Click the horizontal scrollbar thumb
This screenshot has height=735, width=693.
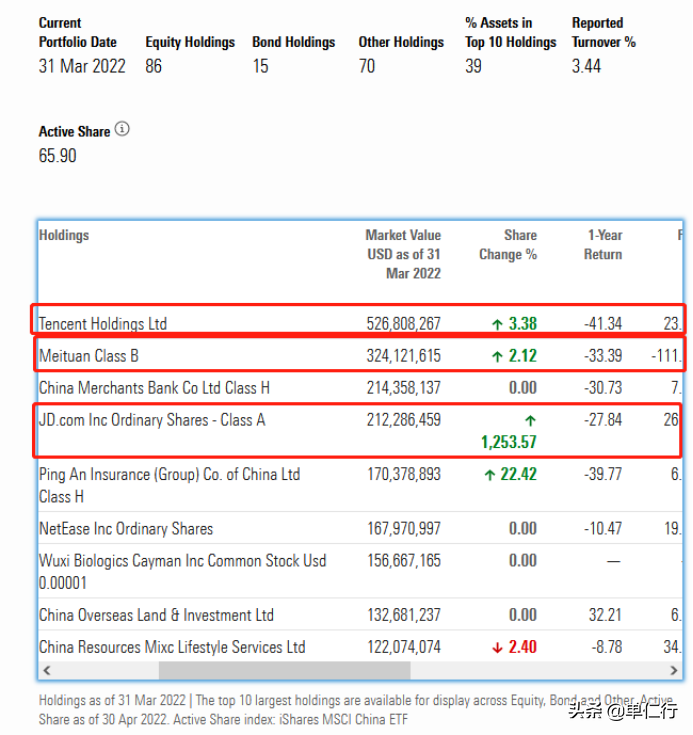(x=285, y=670)
